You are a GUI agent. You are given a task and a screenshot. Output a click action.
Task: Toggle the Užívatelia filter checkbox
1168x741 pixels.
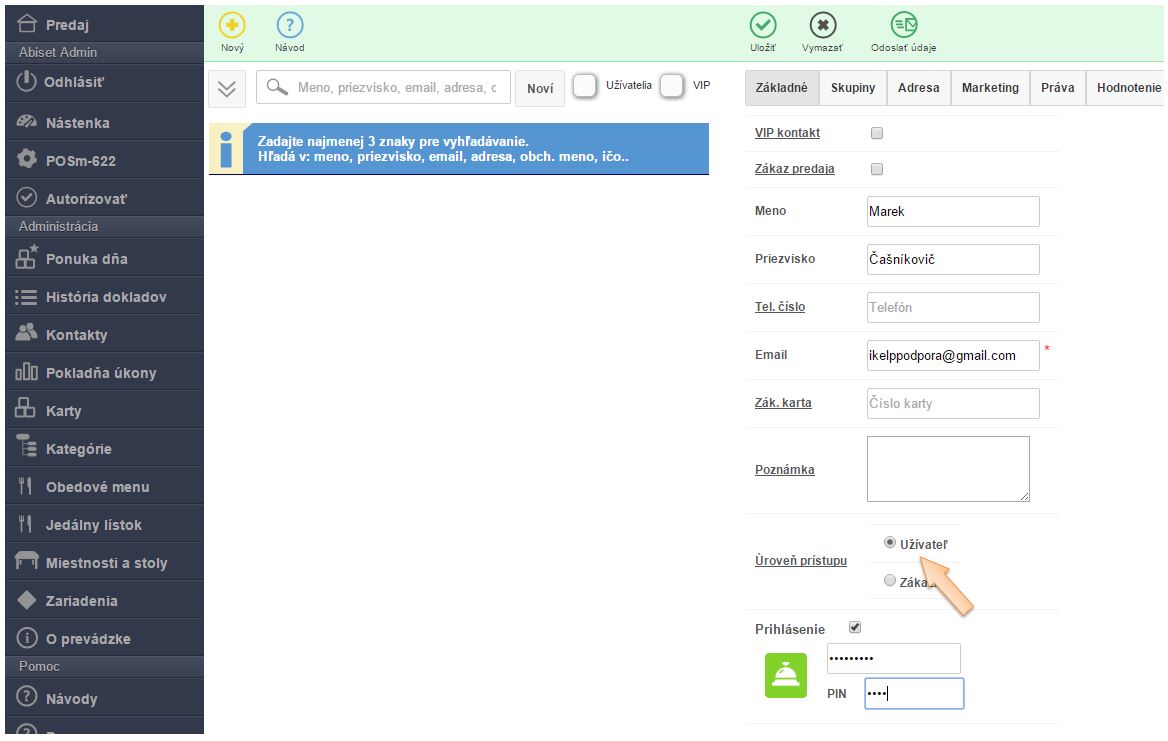coord(585,87)
